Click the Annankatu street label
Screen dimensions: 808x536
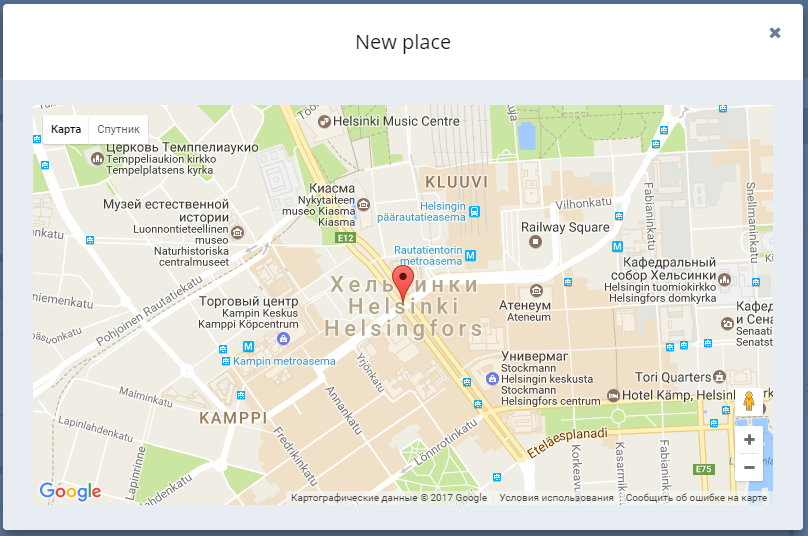point(343,410)
